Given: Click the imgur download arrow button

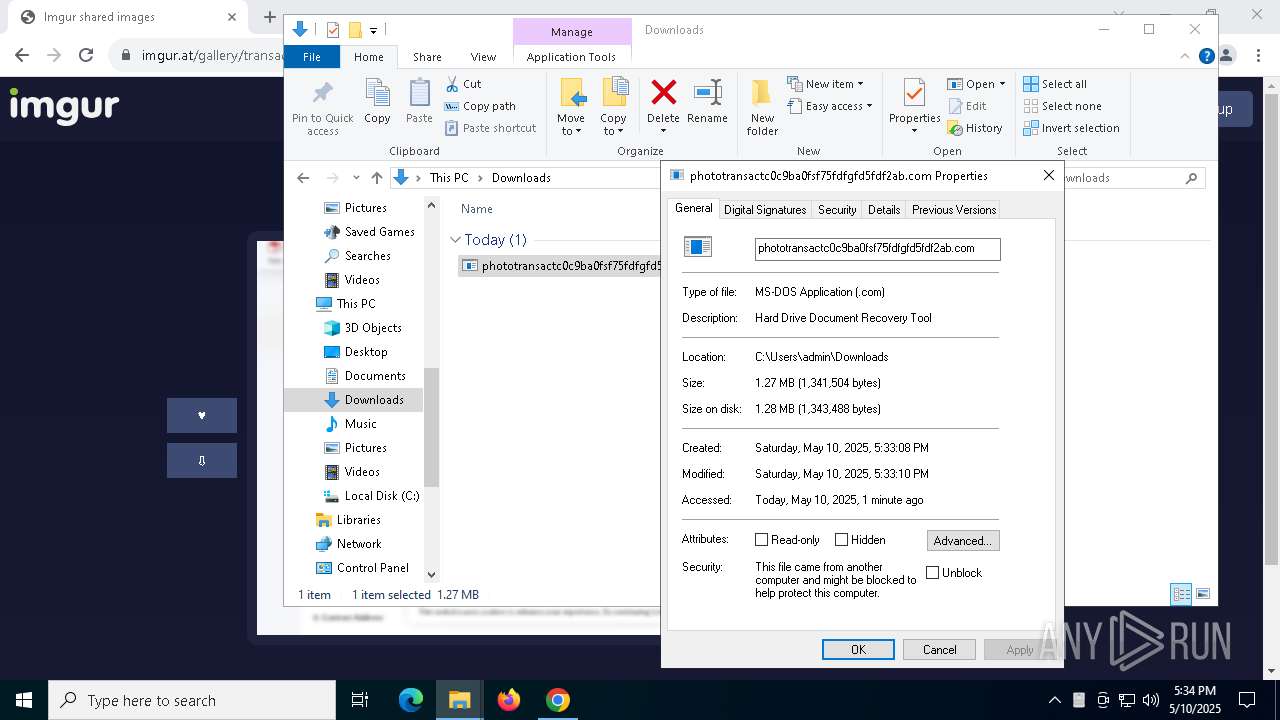Looking at the screenshot, I should click(x=202, y=460).
